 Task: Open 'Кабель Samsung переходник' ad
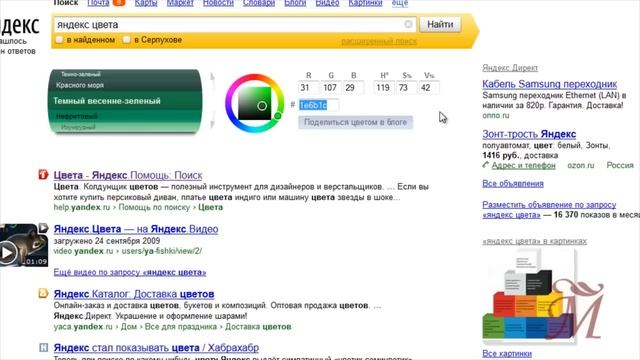coord(549,84)
